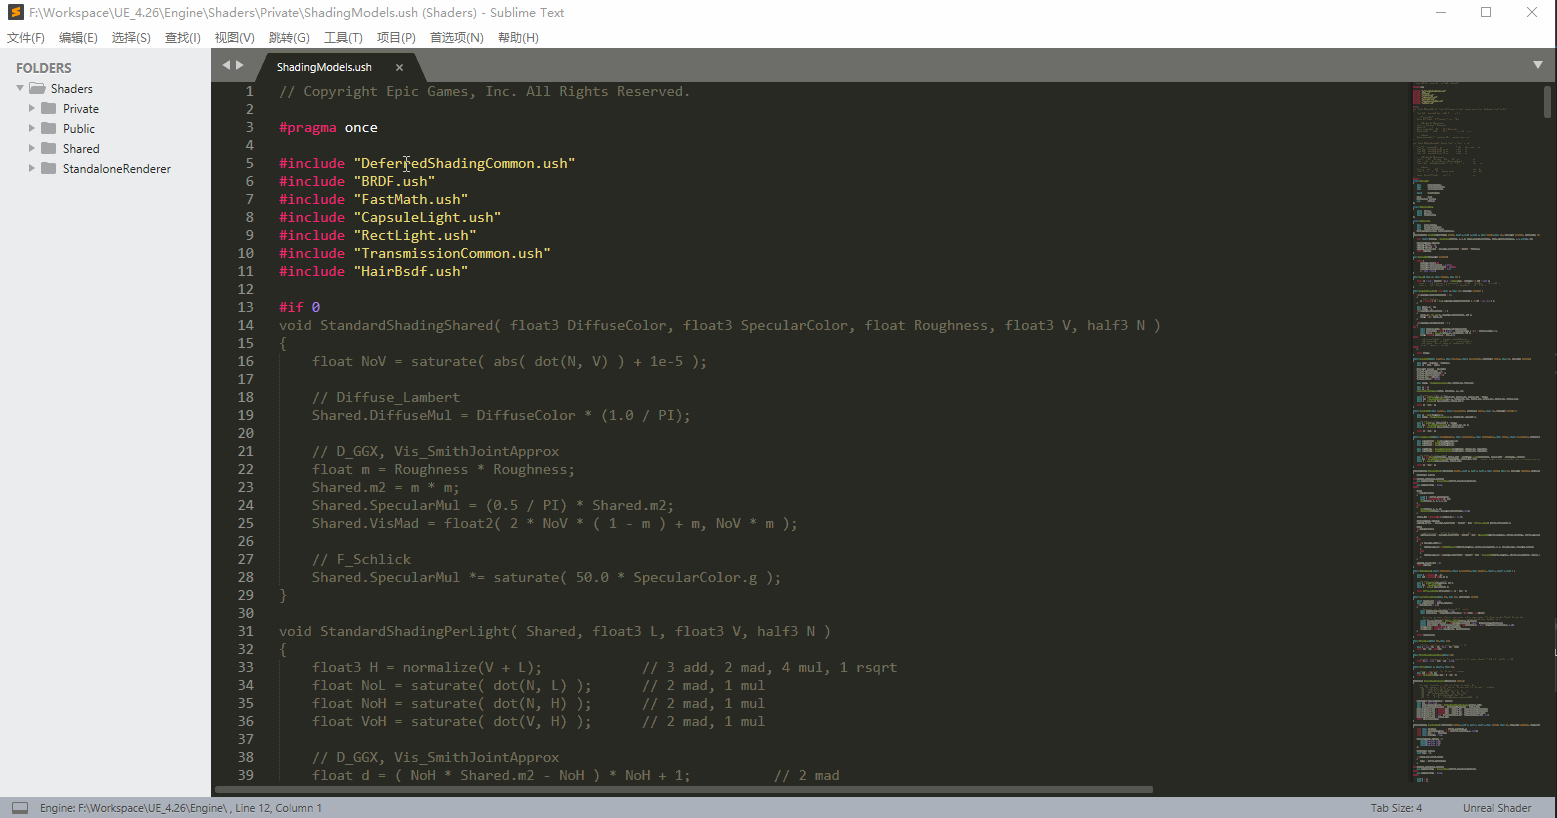
Task: Click the "DeferredShadingCommon.ush" include string
Action: [x=465, y=163]
